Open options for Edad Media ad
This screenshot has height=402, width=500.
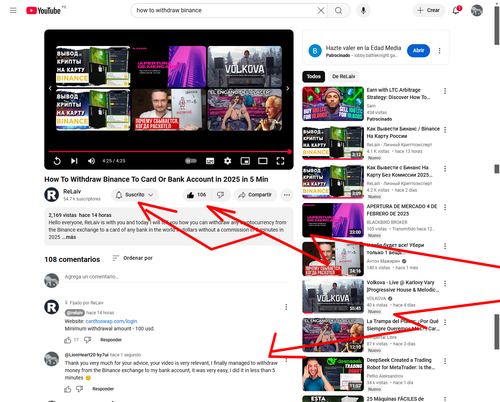[x=439, y=51]
